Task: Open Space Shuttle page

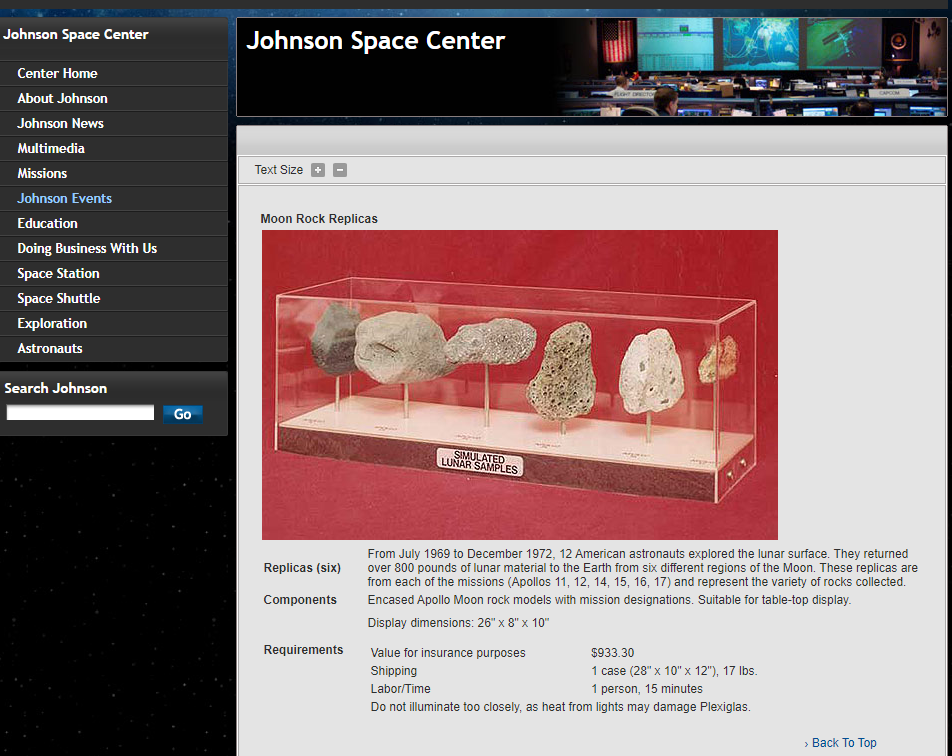Action: pyautogui.click(x=58, y=298)
